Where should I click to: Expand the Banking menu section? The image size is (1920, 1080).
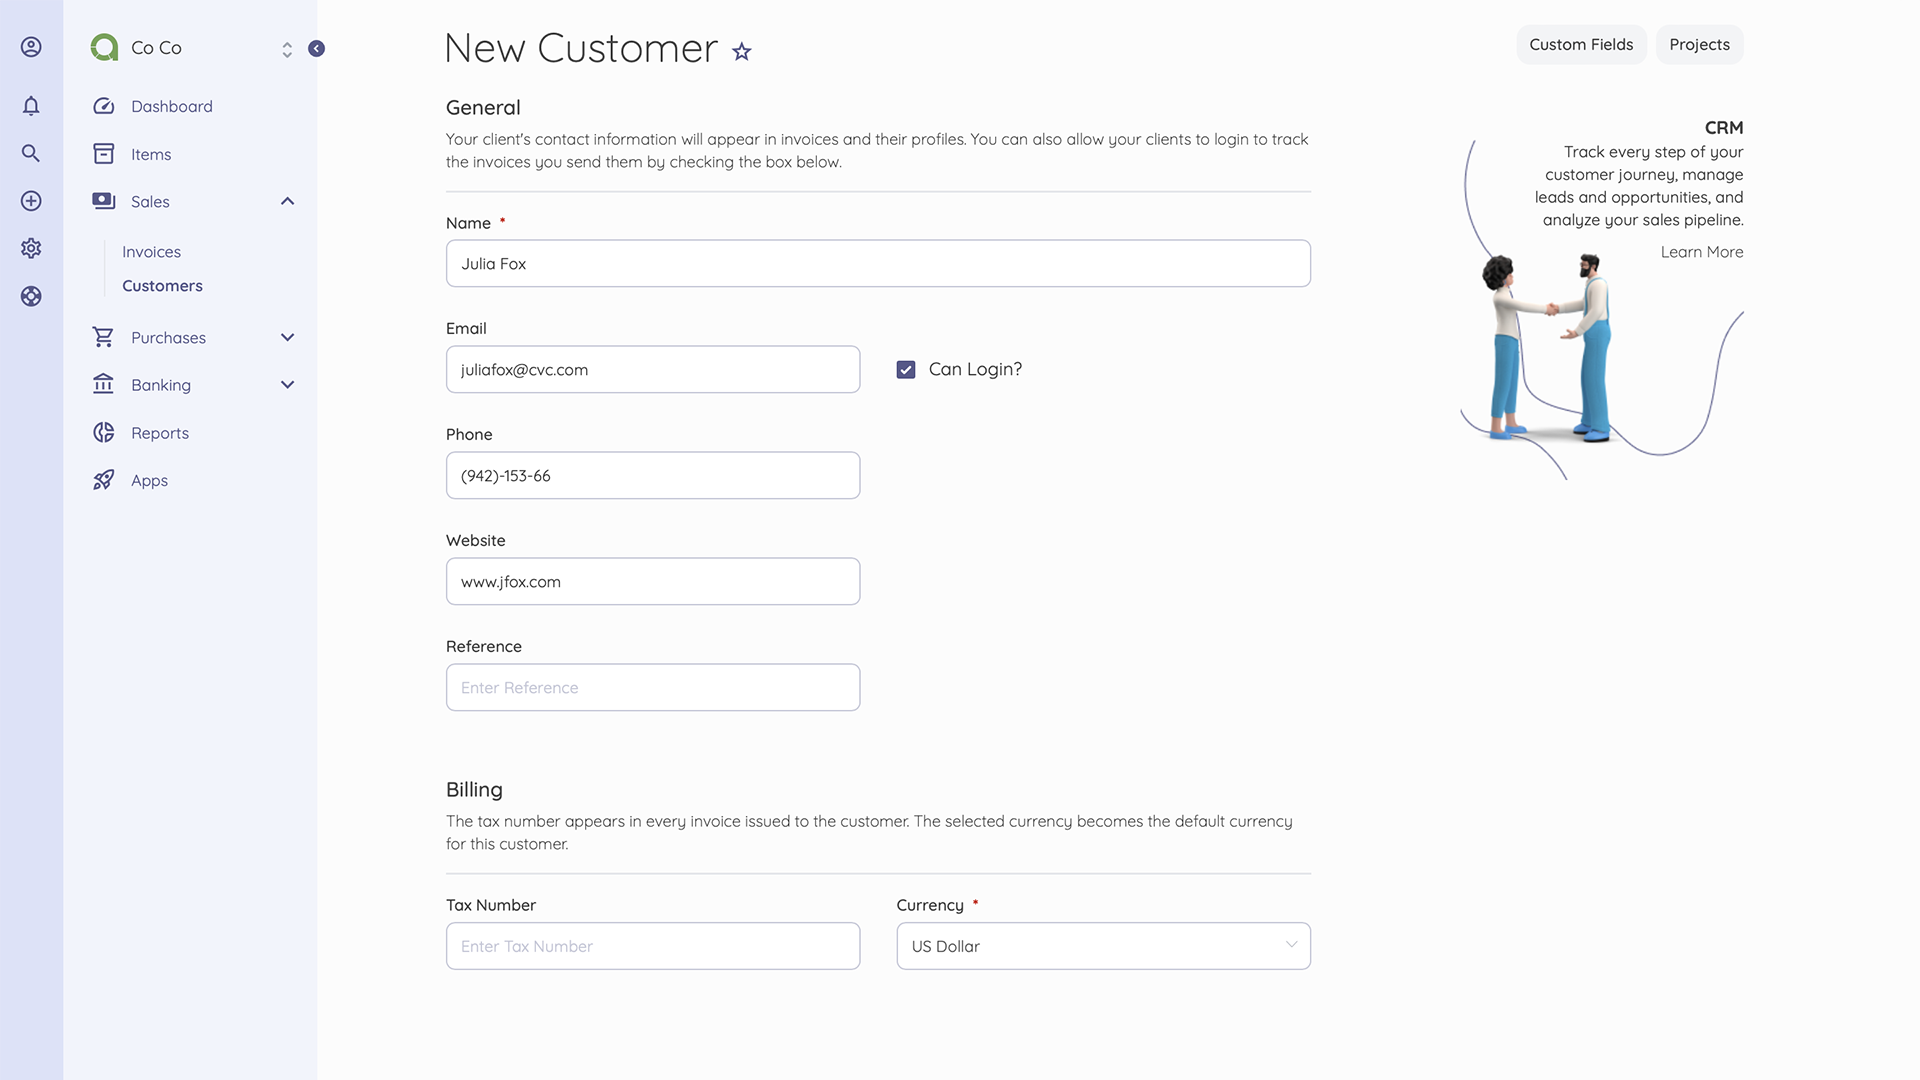(287, 385)
